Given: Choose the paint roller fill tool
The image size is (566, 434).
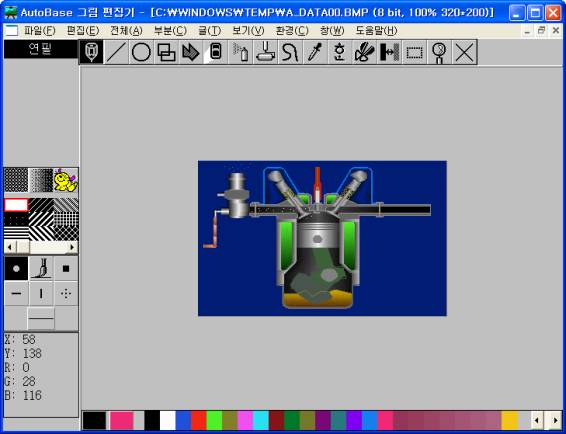Looking at the screenshot, I should coord(266,52).
